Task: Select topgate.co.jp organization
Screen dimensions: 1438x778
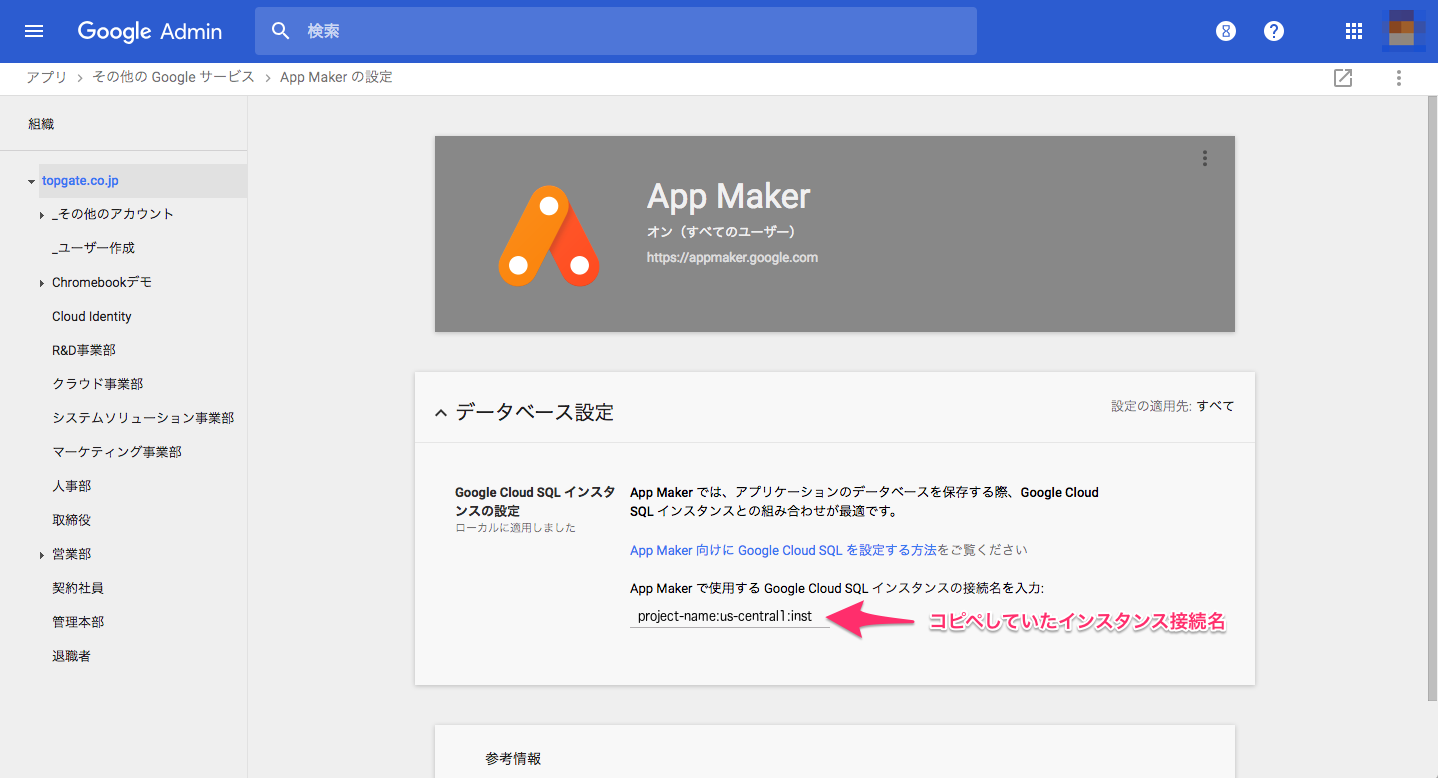Action: point(80,181)
